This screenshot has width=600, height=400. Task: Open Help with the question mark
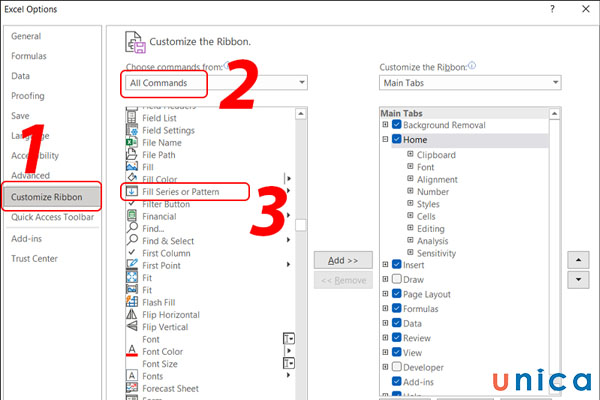click(x=552, y=9)
